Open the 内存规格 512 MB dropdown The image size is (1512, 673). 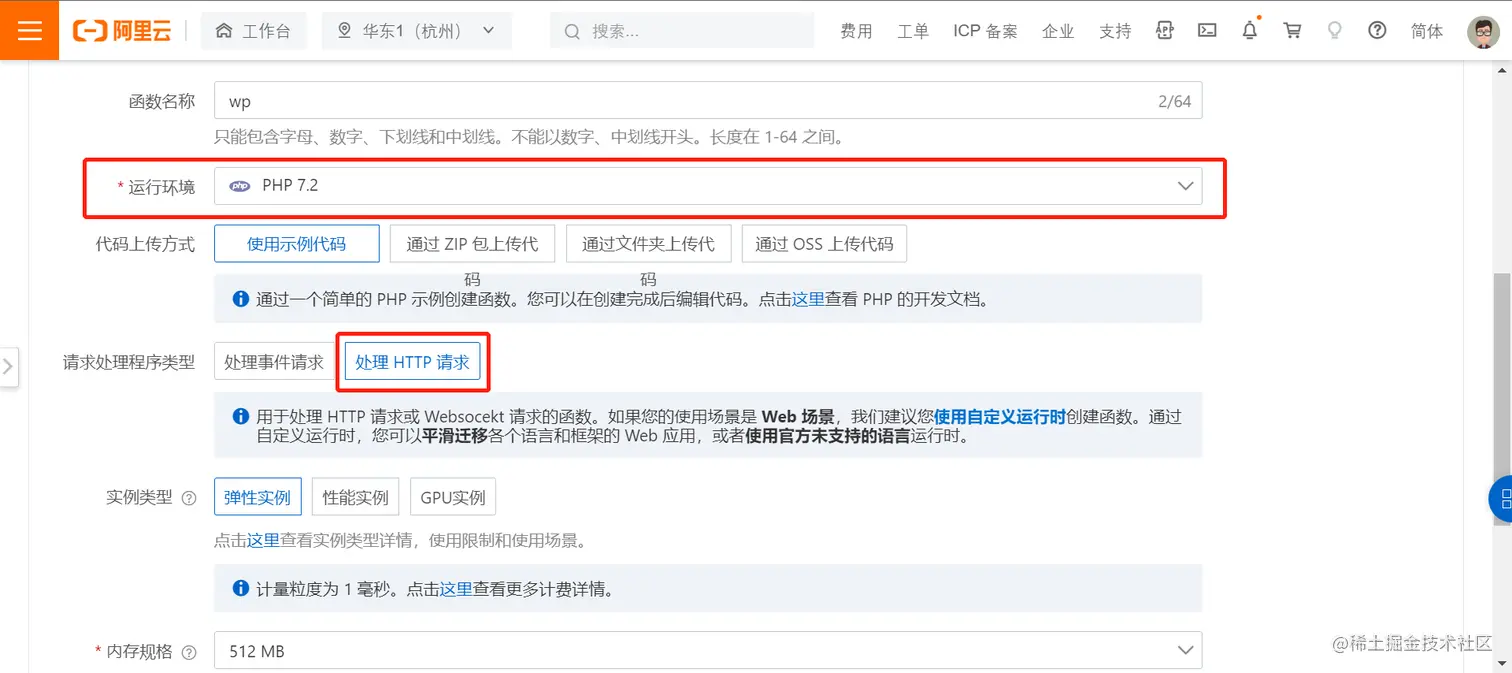(708, 651)
